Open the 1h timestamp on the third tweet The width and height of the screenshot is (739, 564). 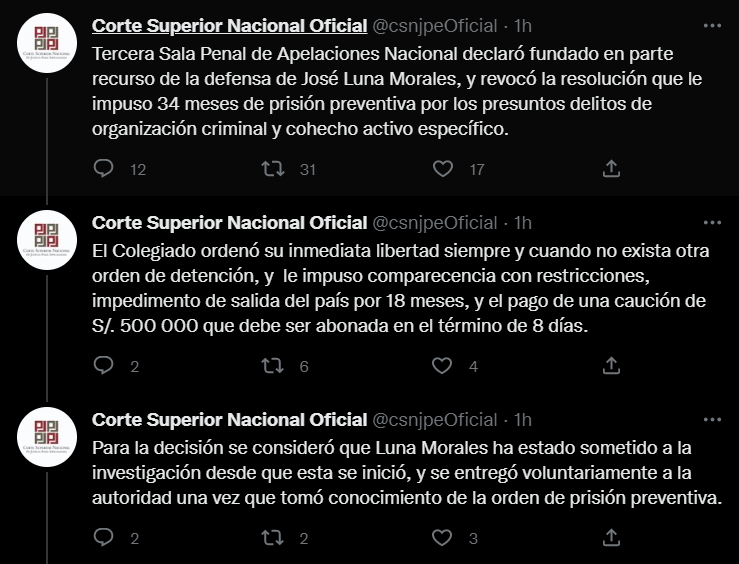tap(522, 419)
